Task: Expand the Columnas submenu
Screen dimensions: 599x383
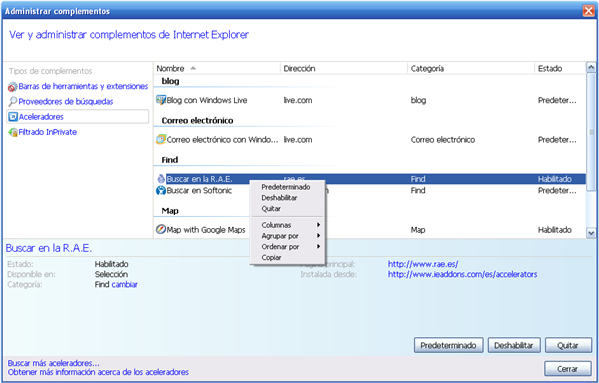Action: coord(287,225)
